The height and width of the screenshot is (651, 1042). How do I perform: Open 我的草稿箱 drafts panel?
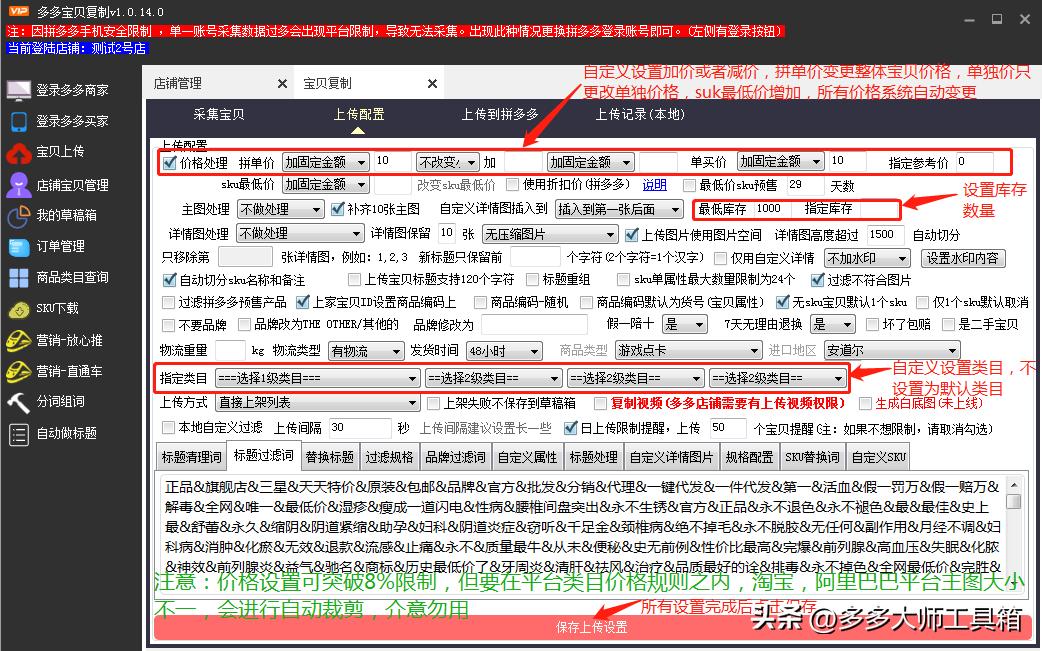(66, 215)
